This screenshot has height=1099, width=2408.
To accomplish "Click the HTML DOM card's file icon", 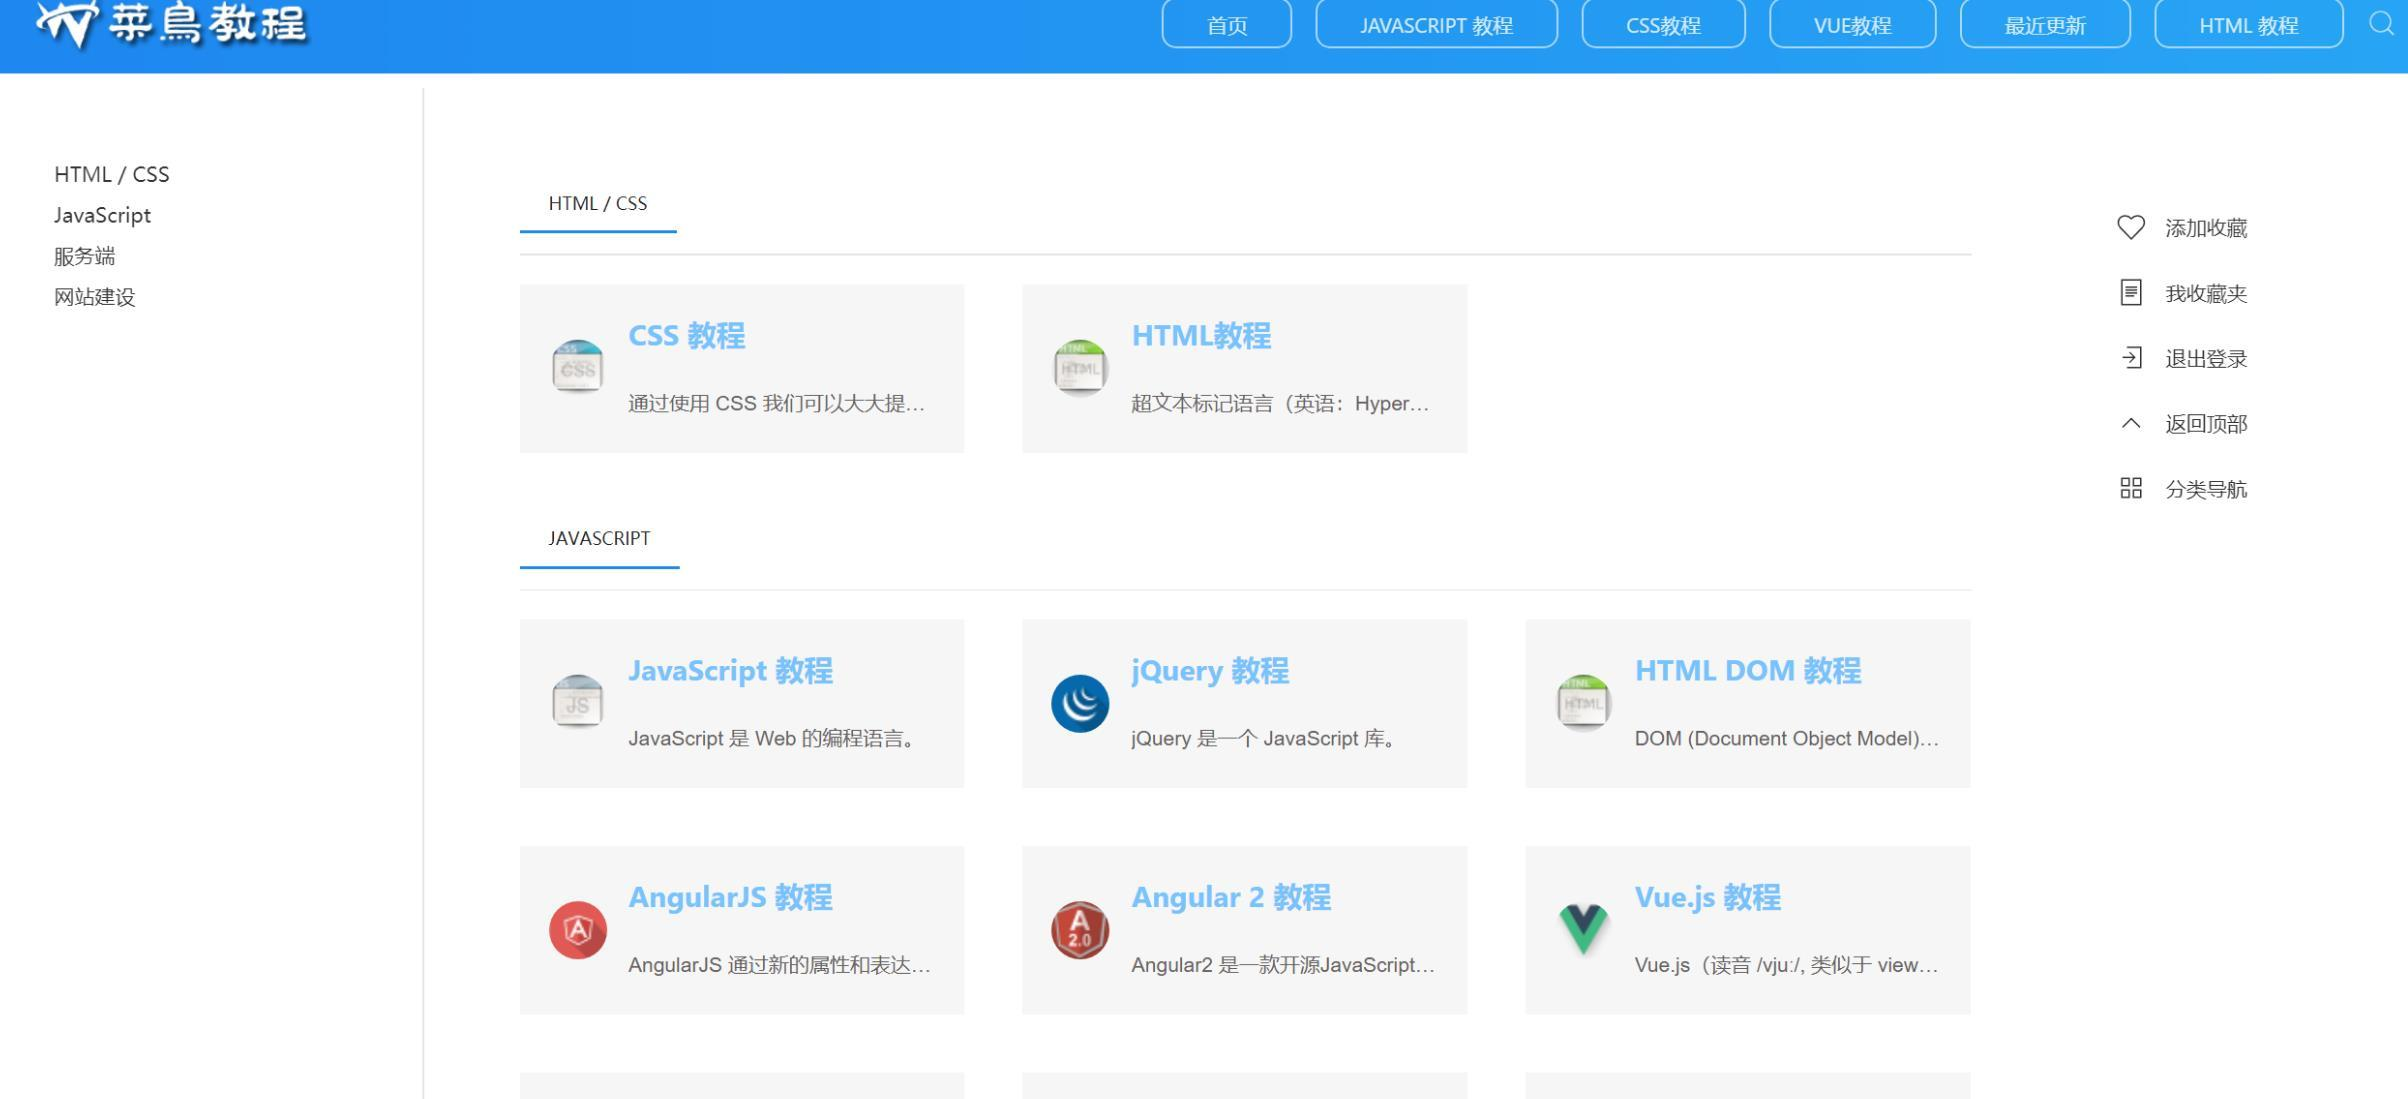I will click(x=1583, y=703).
